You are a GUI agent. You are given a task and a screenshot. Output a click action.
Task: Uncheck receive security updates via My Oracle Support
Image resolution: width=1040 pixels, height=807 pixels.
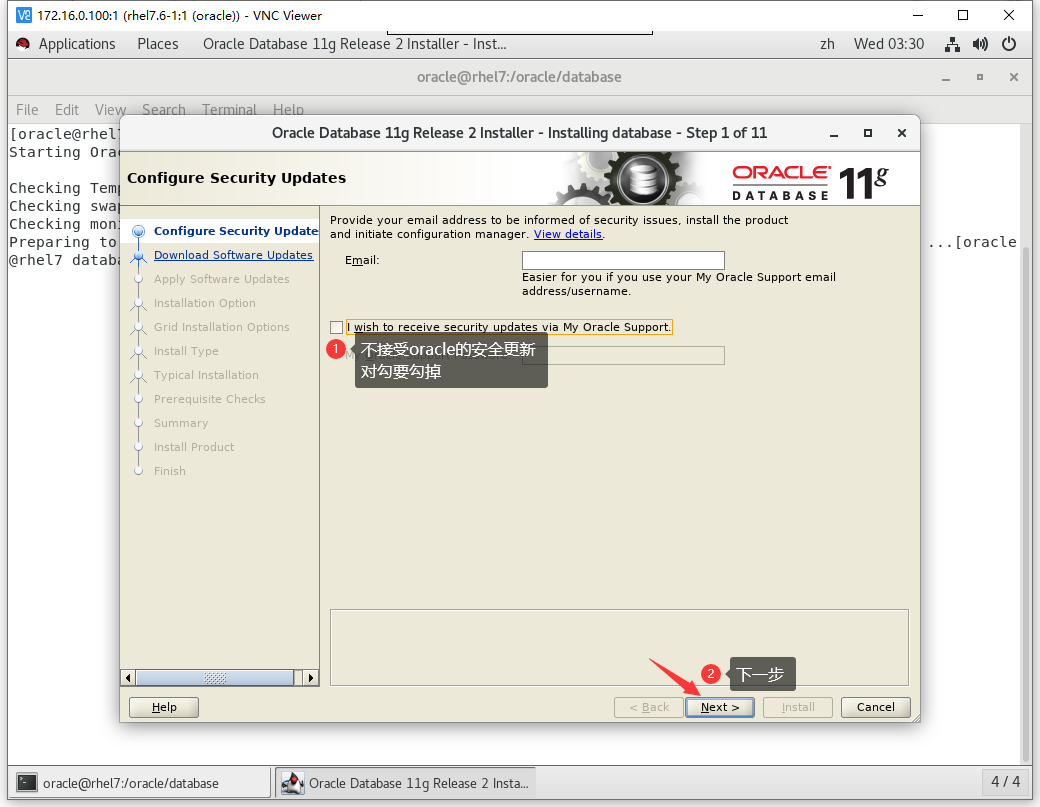pos(336,327)
